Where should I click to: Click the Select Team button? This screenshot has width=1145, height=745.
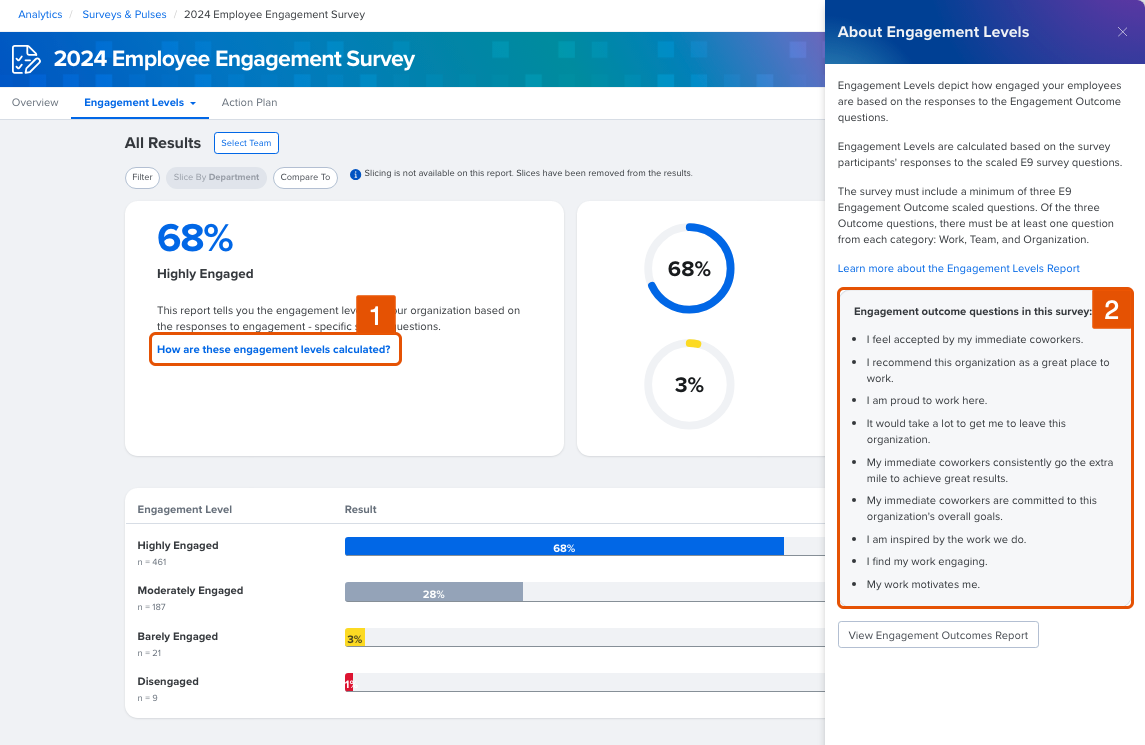click(x=246, y=143)
